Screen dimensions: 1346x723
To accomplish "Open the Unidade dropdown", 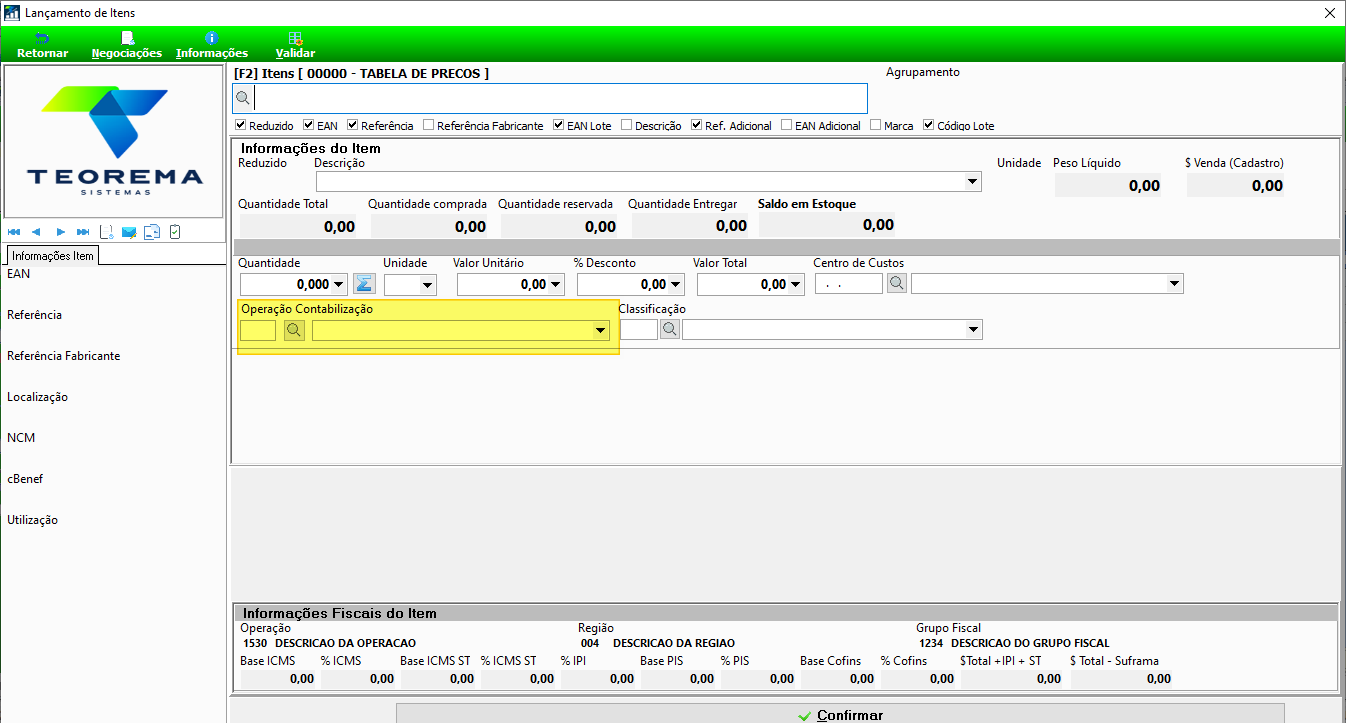I will click(x=410, y=284).
